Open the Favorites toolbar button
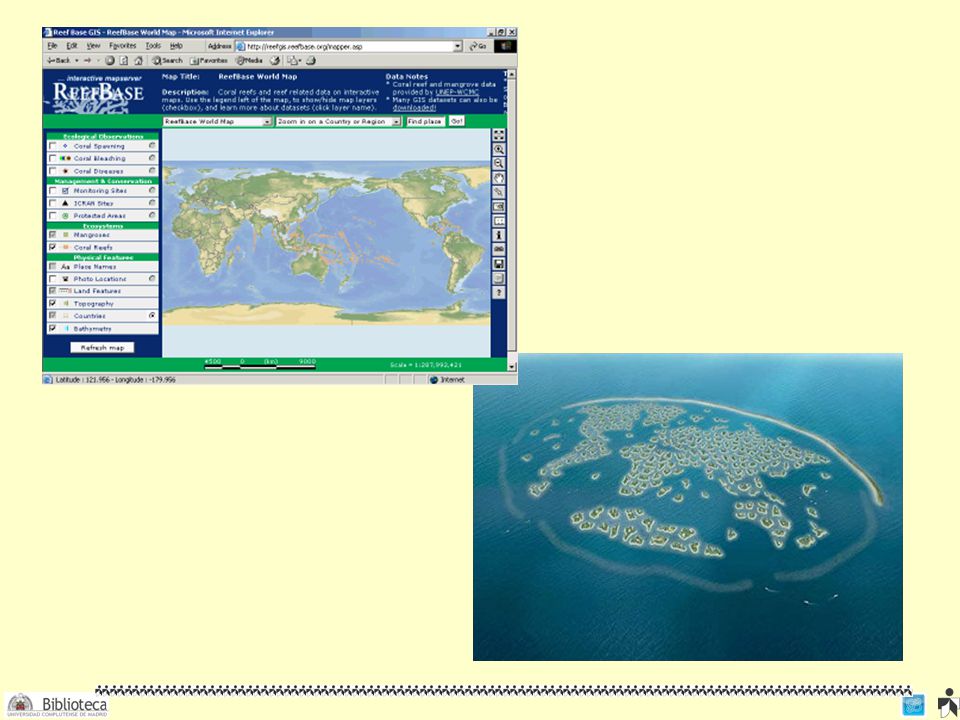Image resolution: width=960 pixels, height=720 pixels. tap(209, 61)
